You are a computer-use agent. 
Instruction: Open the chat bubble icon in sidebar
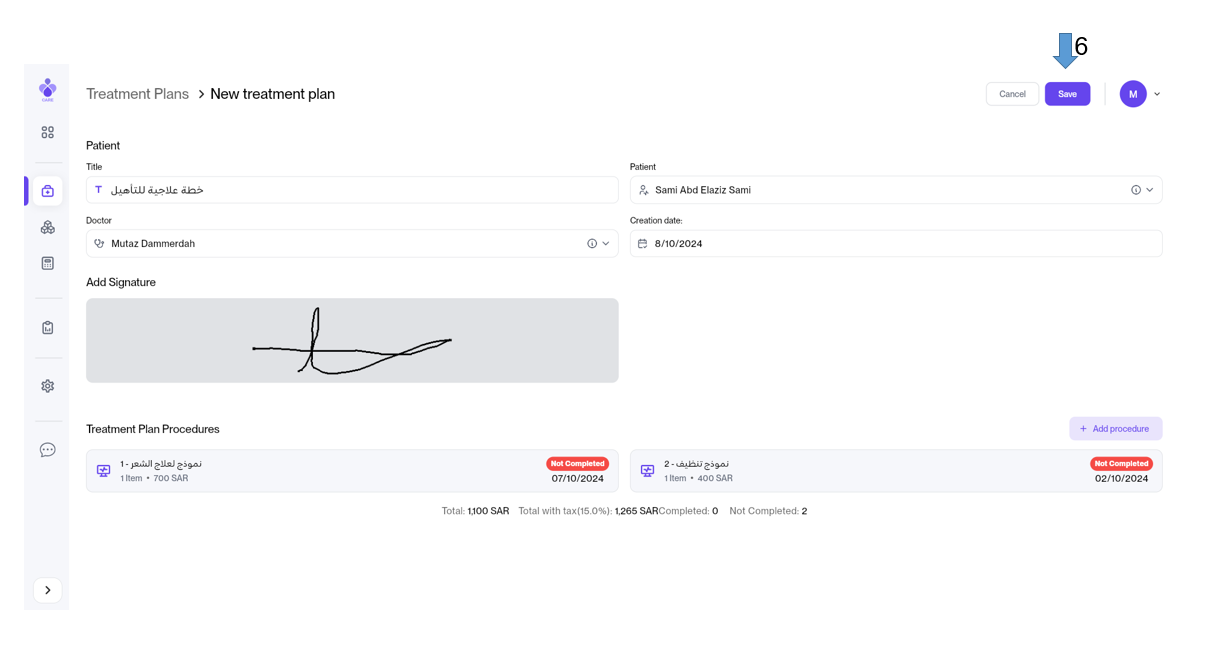47,450
